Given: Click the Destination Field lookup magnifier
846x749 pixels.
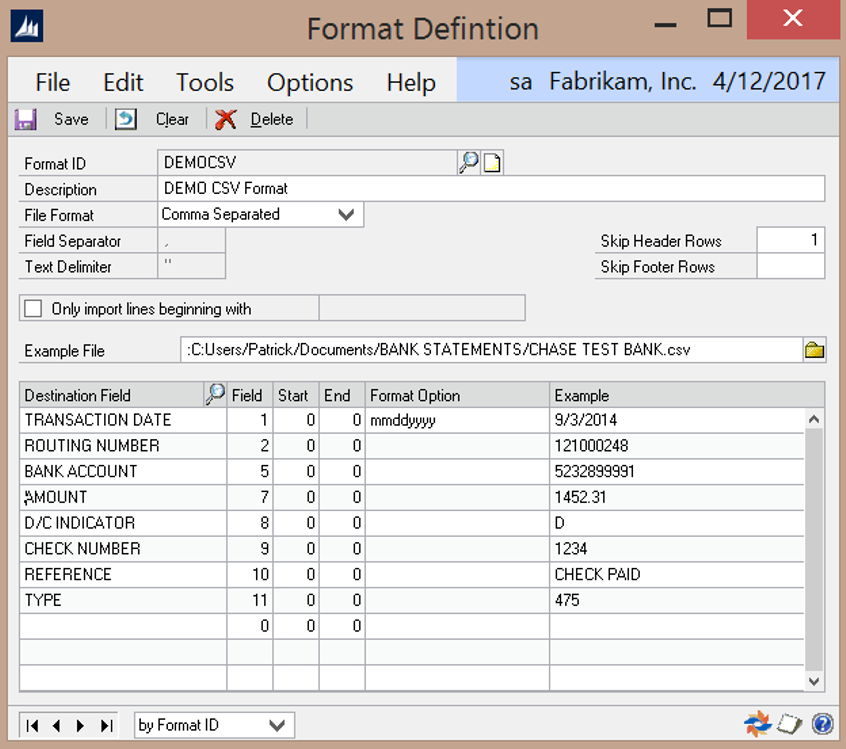Looking at the screenshot, I should pyautogui.click(x=214, y=395).
